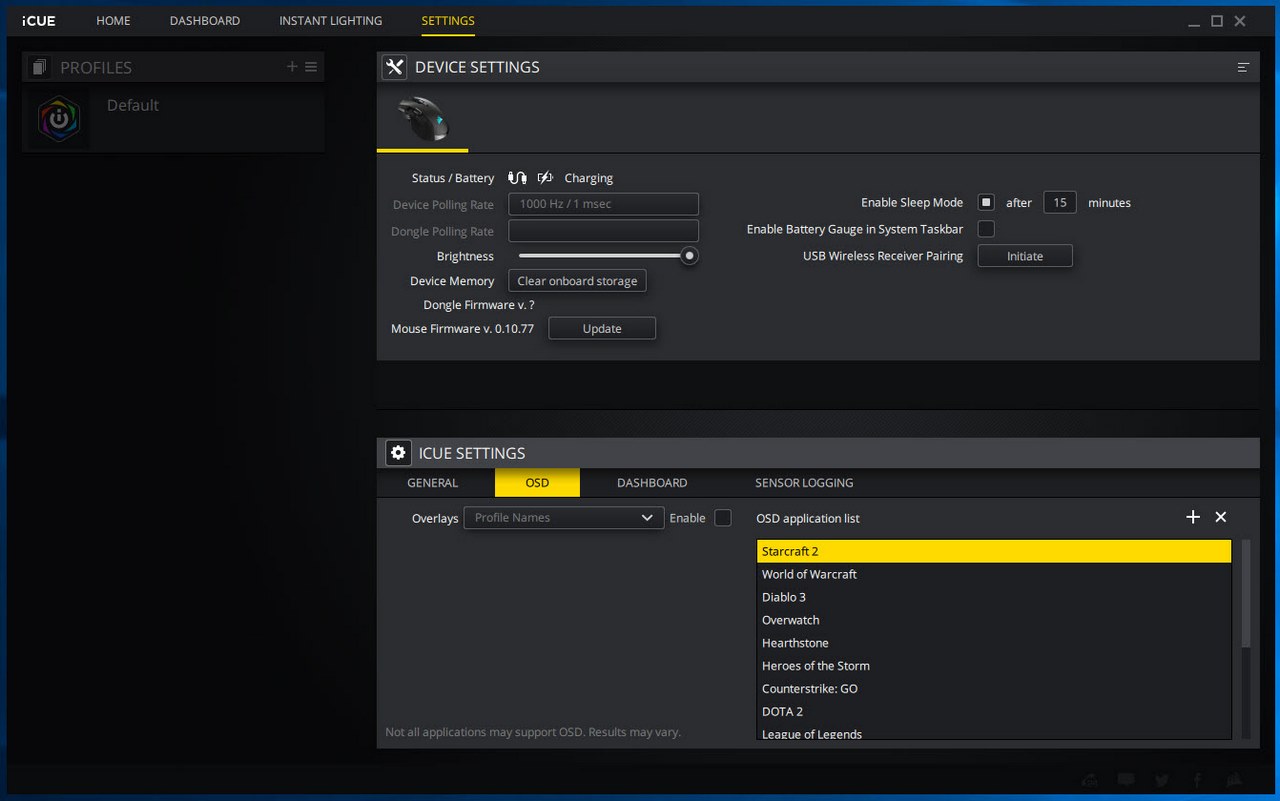Image resolution: width=1280 pixels, height=801 pixels.
Task: Select the 'Default' profile name
Action: (133, 105)
